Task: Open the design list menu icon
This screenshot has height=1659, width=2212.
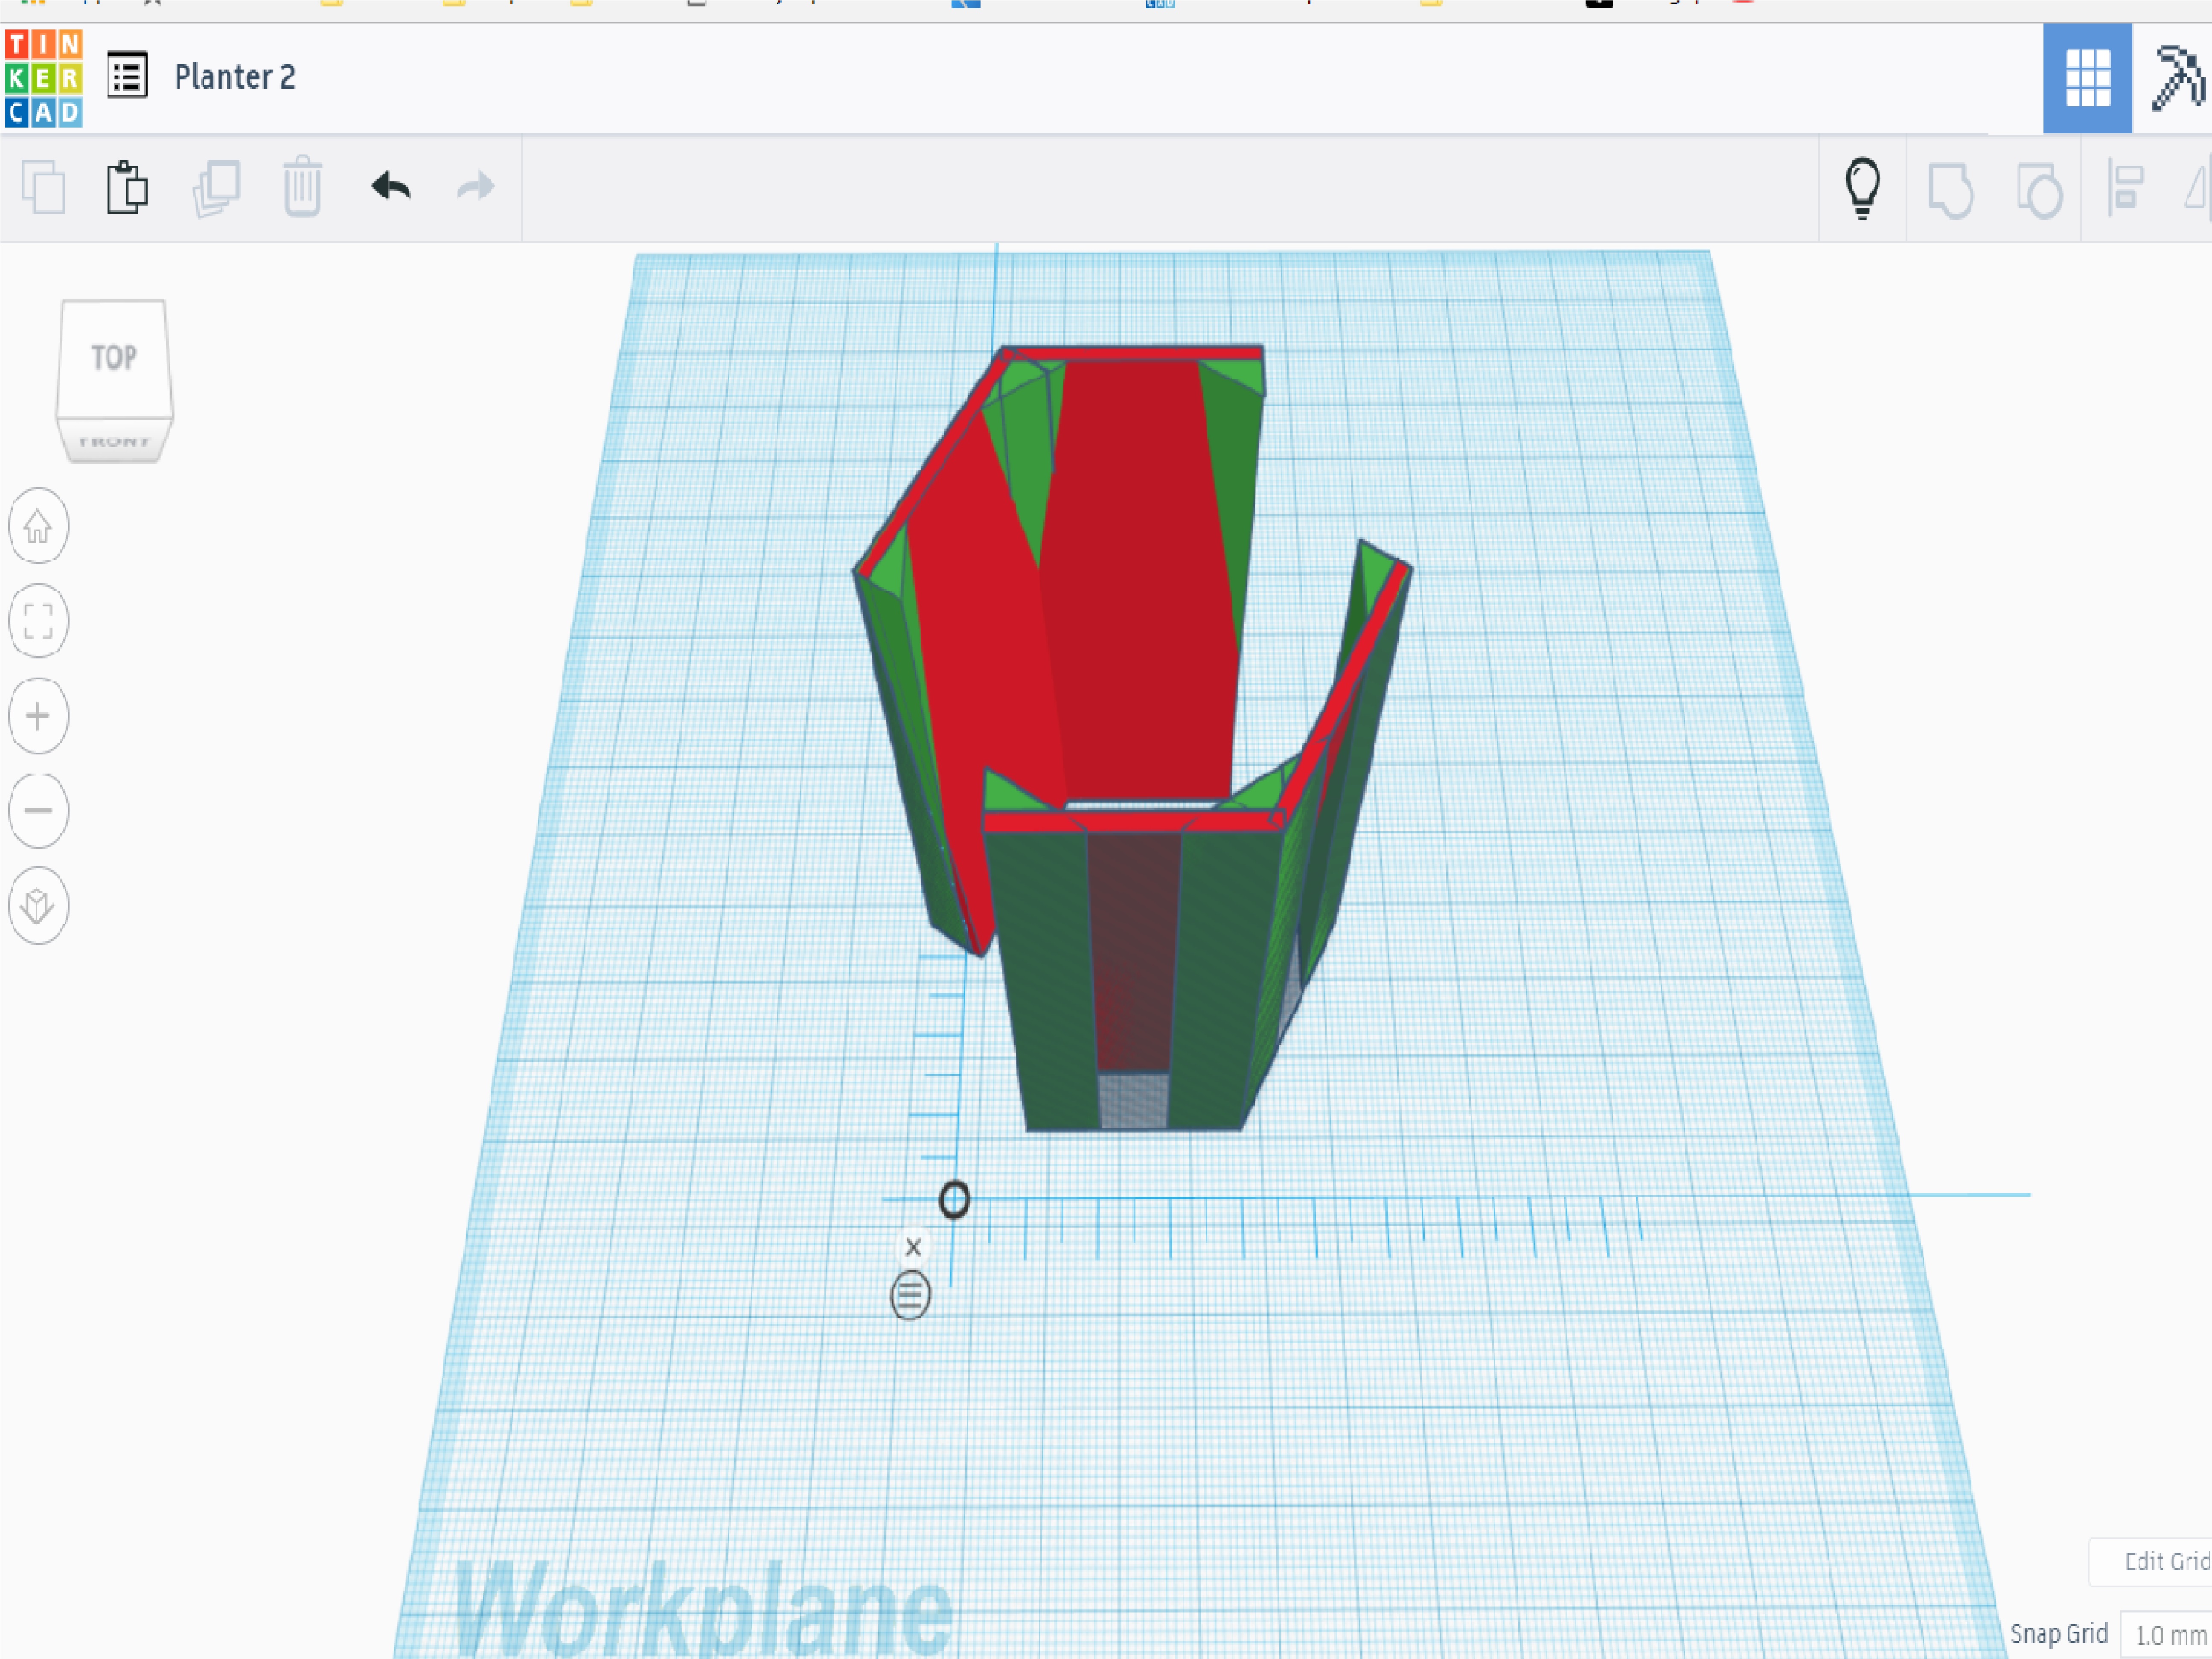Action: 127,76
